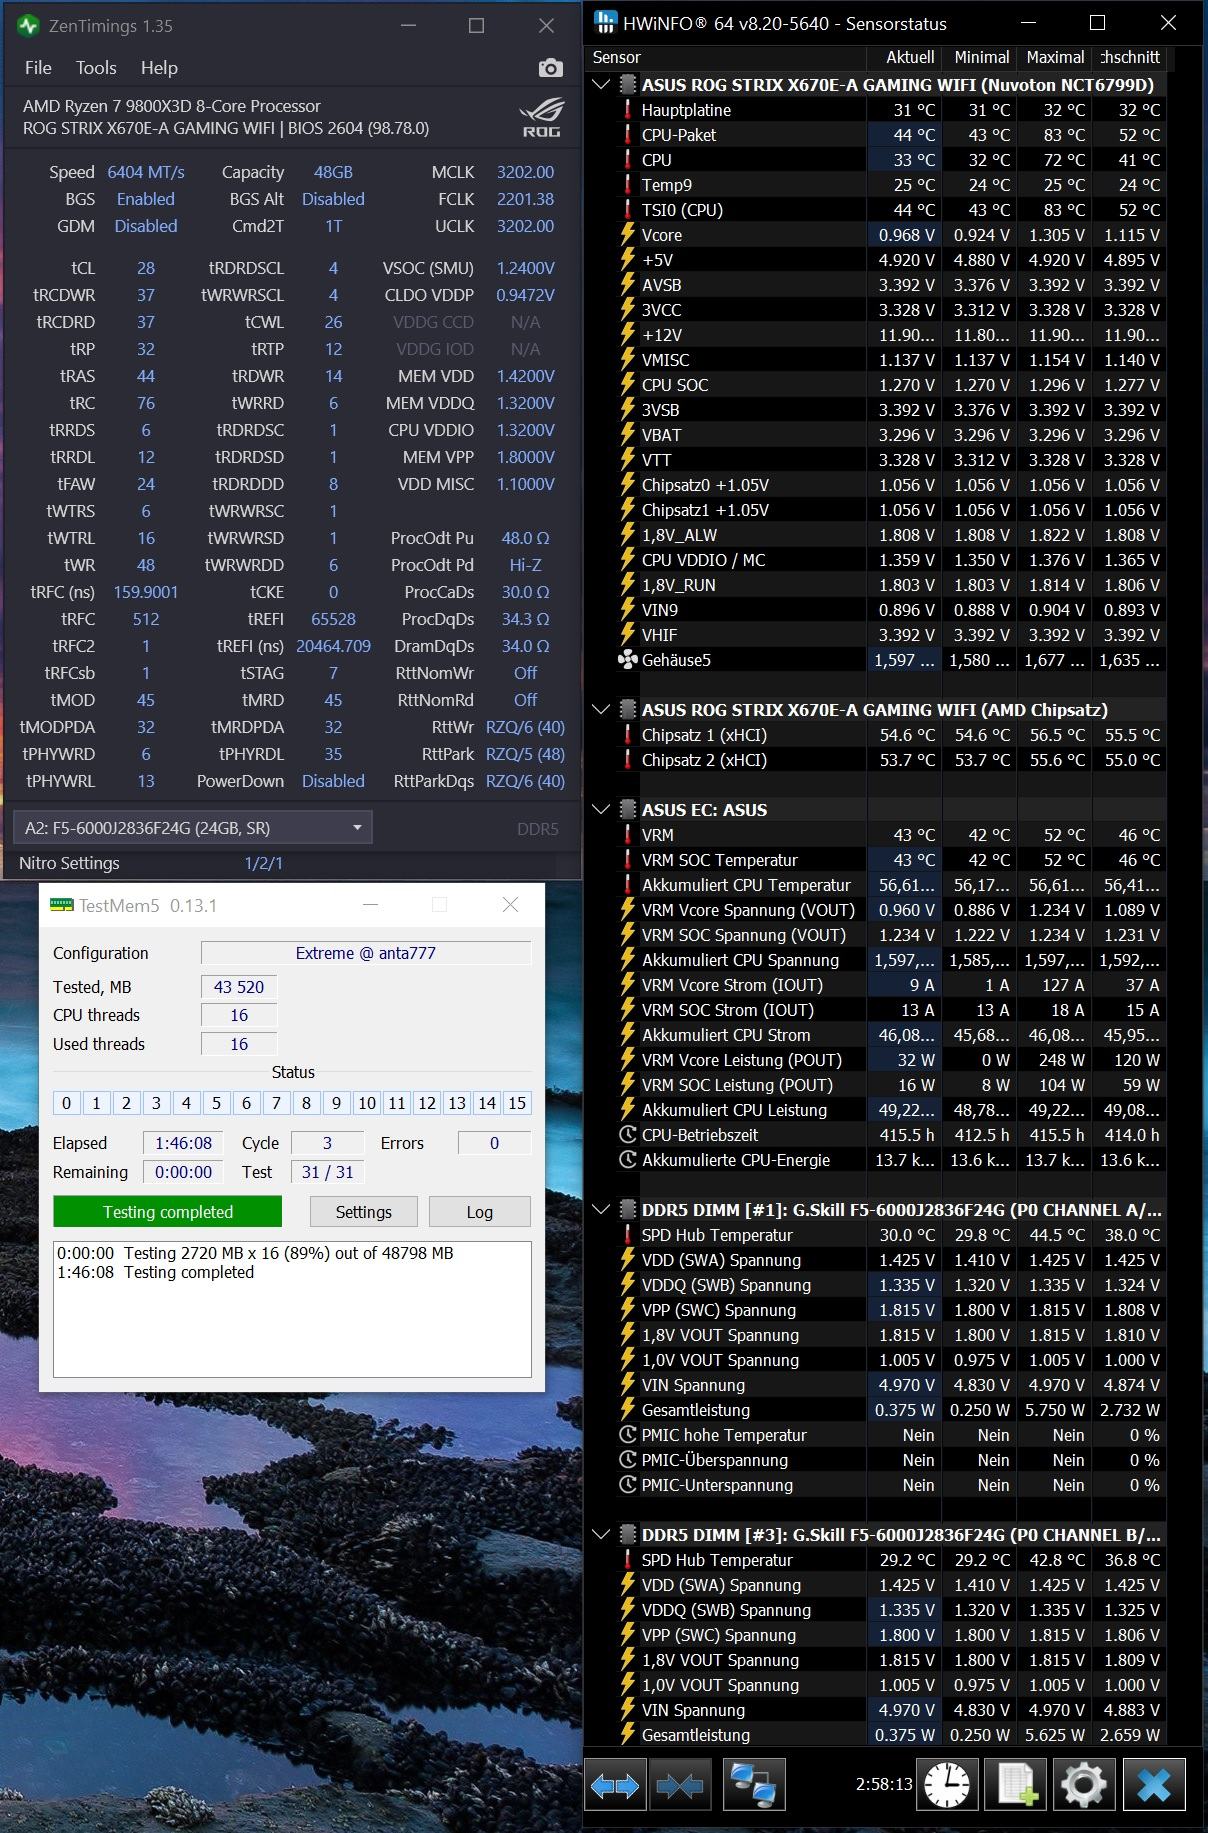Click the clock icon next to Akkumulierte CPU-Energie
This screenshot has height=1833, width=1208.
628,1160
